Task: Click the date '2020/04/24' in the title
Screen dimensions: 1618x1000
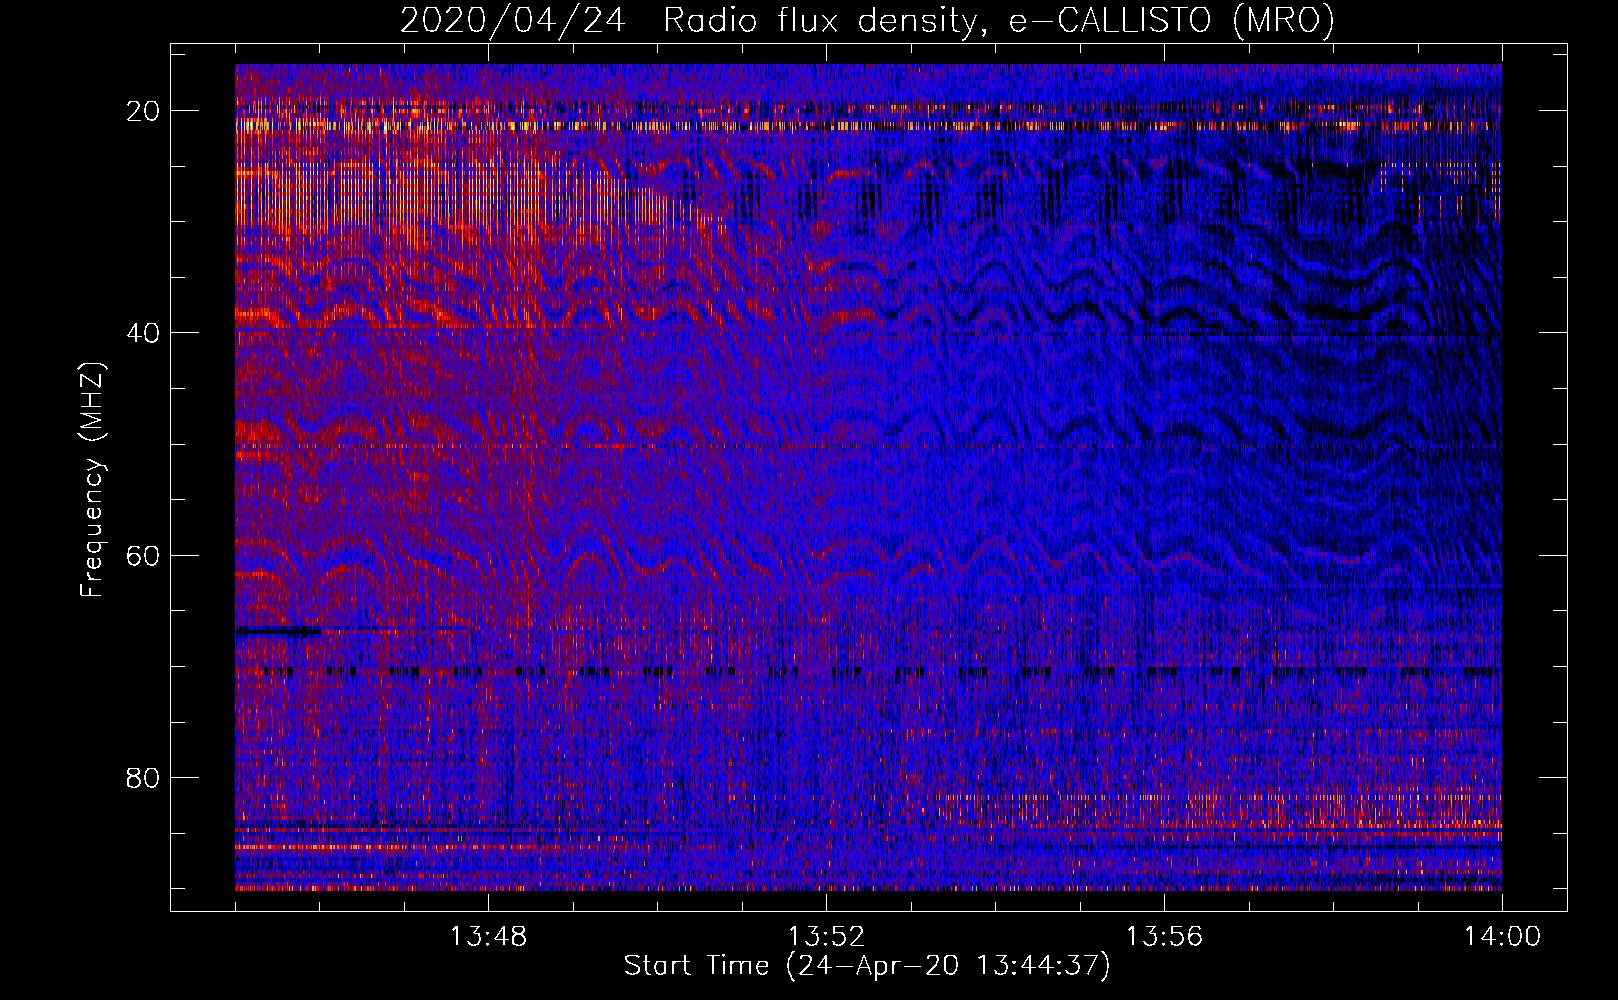Action: (x=513, y=20)
